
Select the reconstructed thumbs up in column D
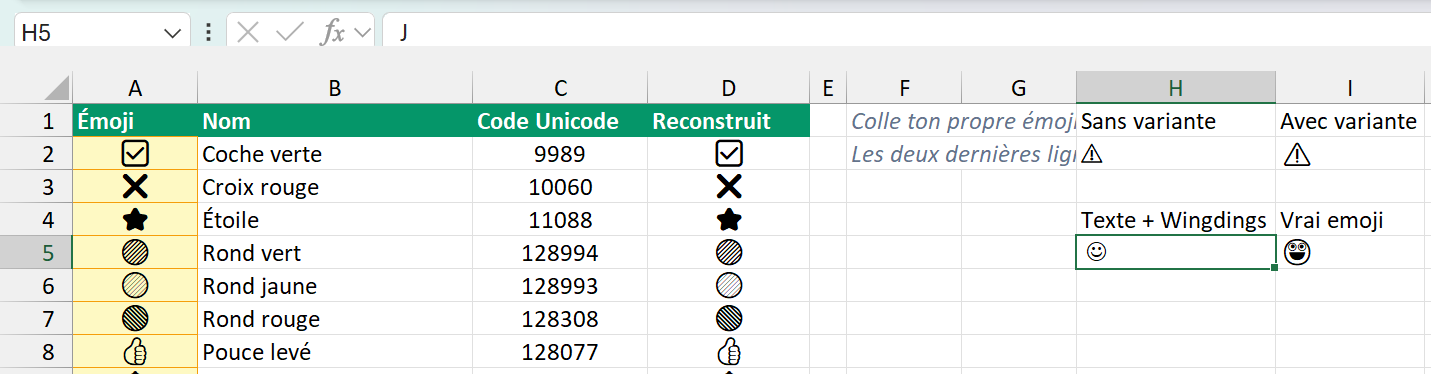(x=729, y=352)
